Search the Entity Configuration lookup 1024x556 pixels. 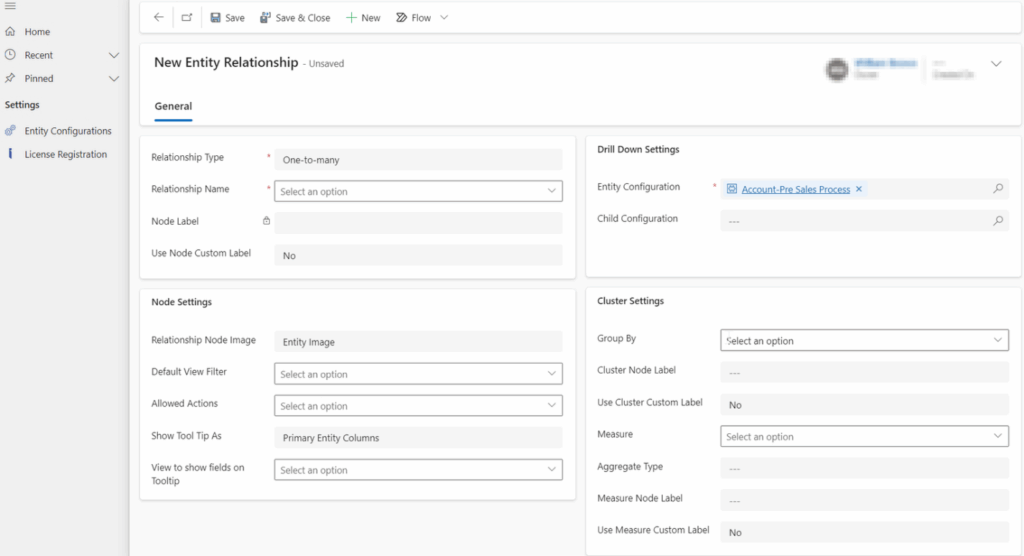coord(998,189)
